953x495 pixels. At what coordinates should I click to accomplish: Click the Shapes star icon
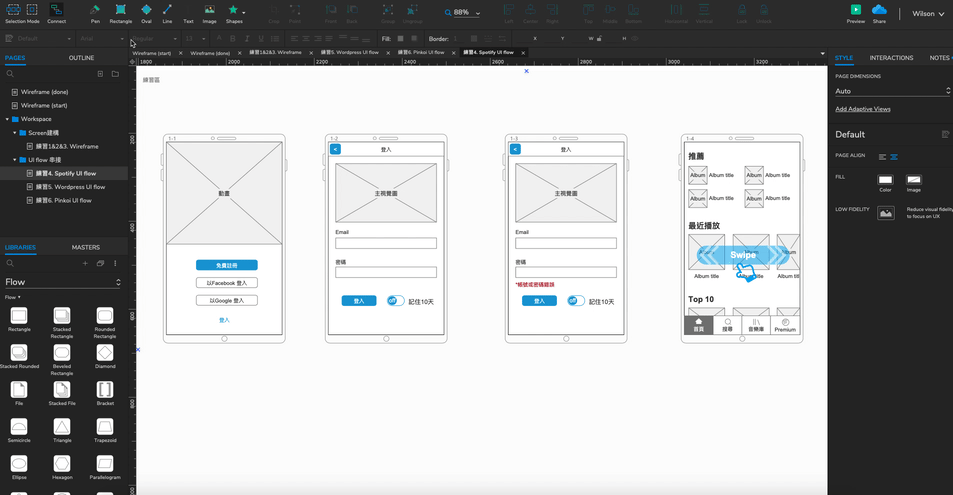coord(233,10)
